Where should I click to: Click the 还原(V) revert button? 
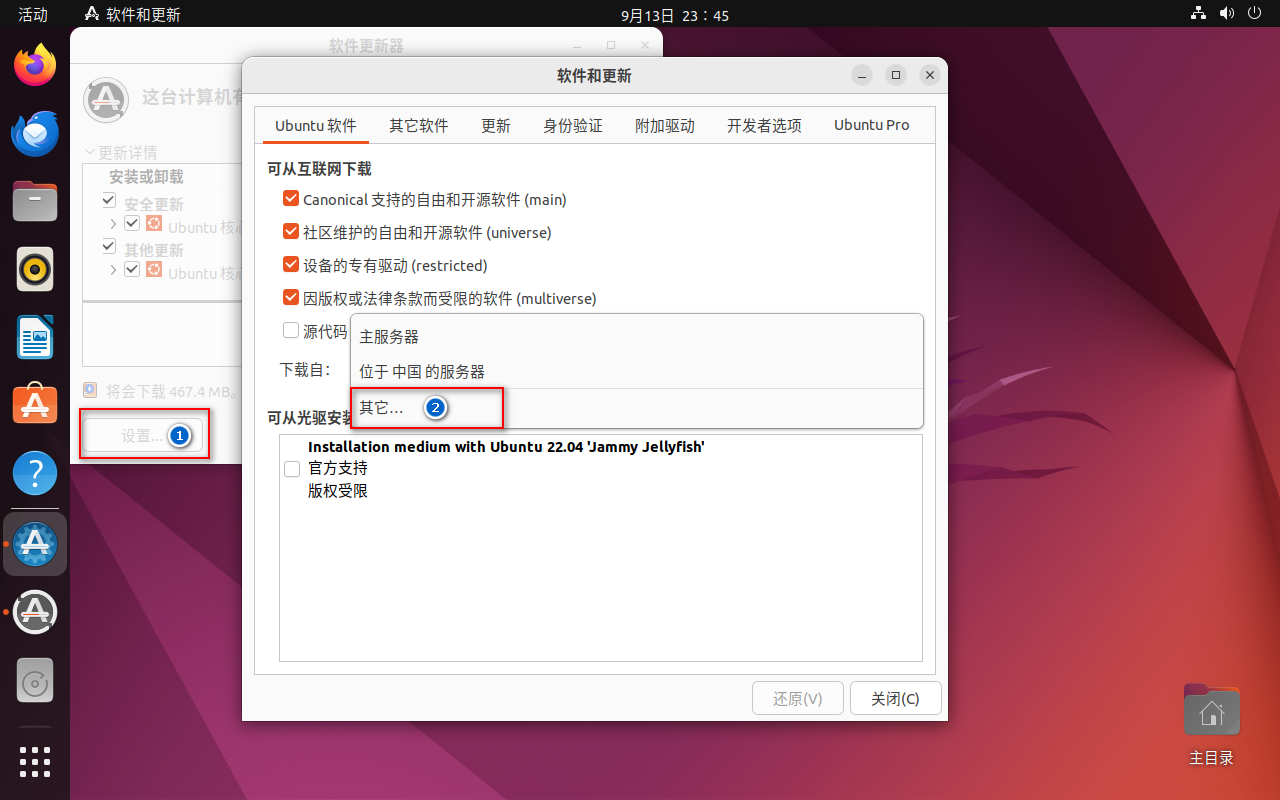(797, 698)
